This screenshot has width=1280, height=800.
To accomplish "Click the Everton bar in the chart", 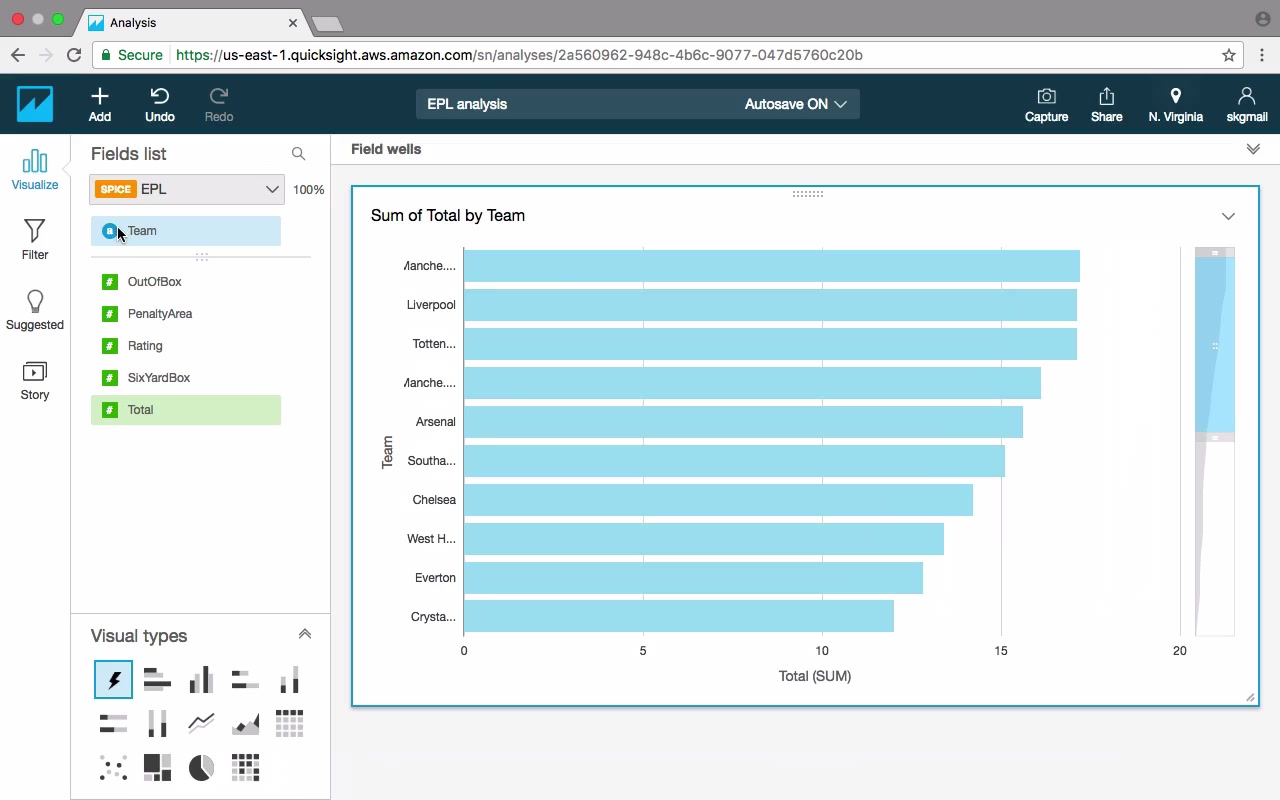I will coord(693,578).
